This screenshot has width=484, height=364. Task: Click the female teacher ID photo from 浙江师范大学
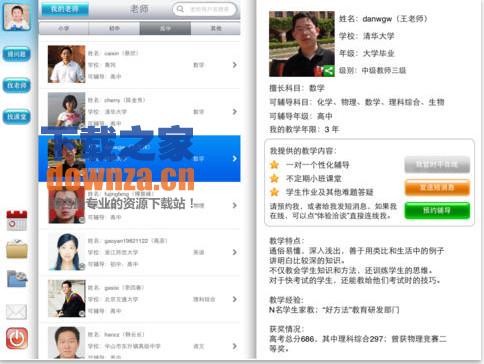tap(66, 252)
